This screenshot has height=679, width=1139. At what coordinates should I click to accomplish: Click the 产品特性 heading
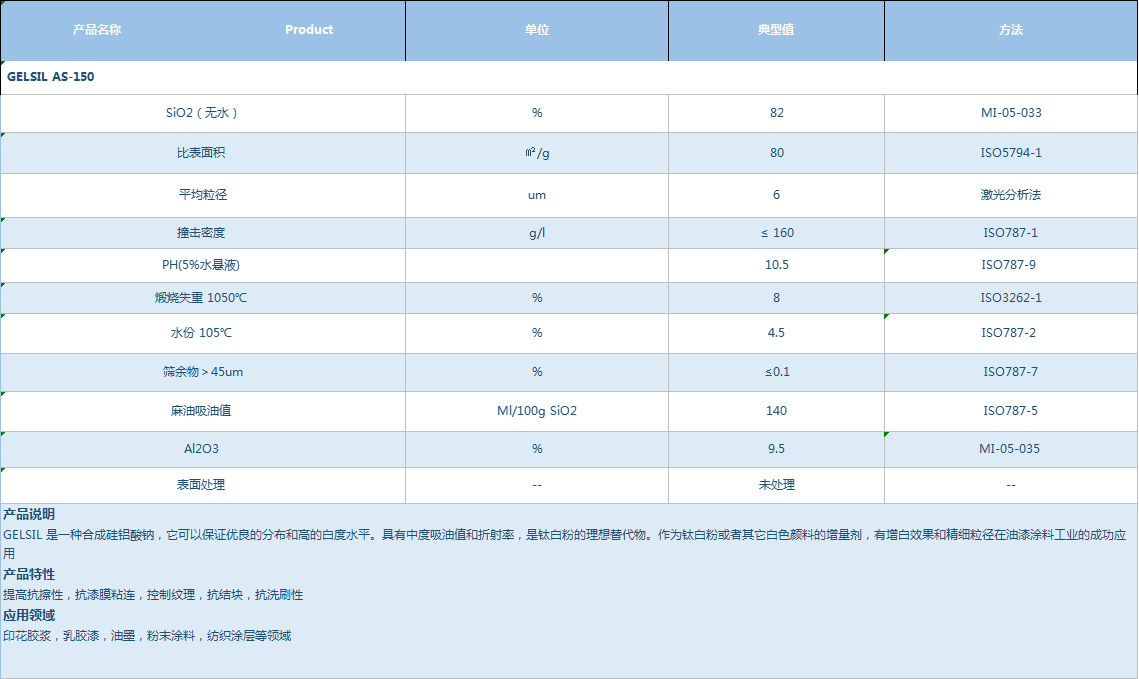[x=29, y=574]
